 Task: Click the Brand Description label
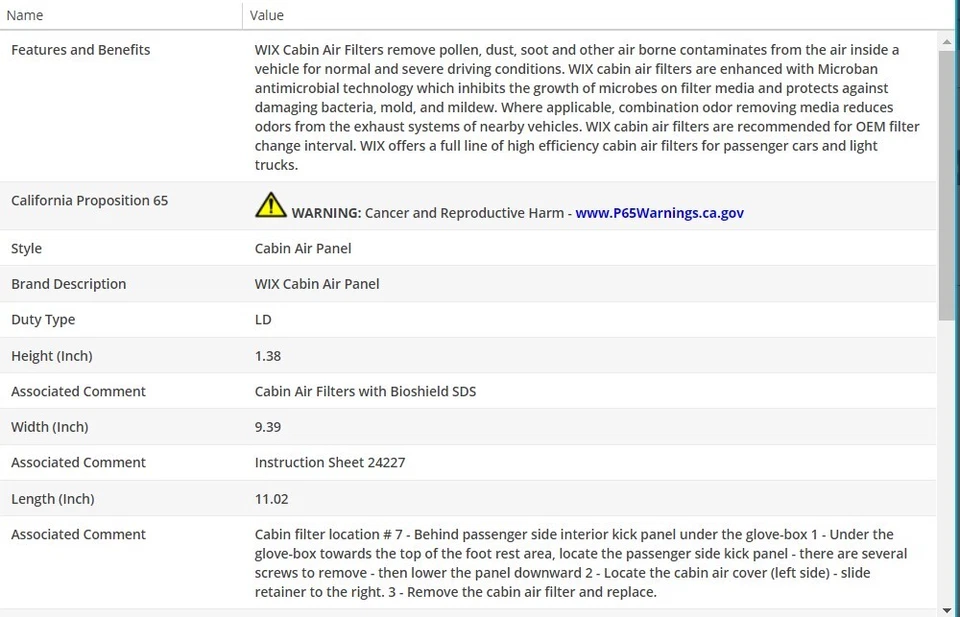[69, 284]
